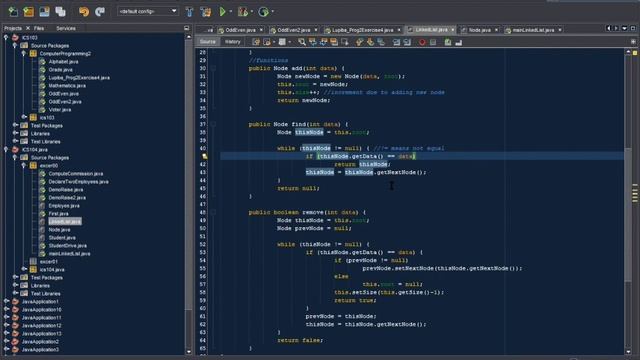The height and width of the screenshot is (360, 640).
Task: Click the Shift Line Right icon
Action: tap(407, 42)
